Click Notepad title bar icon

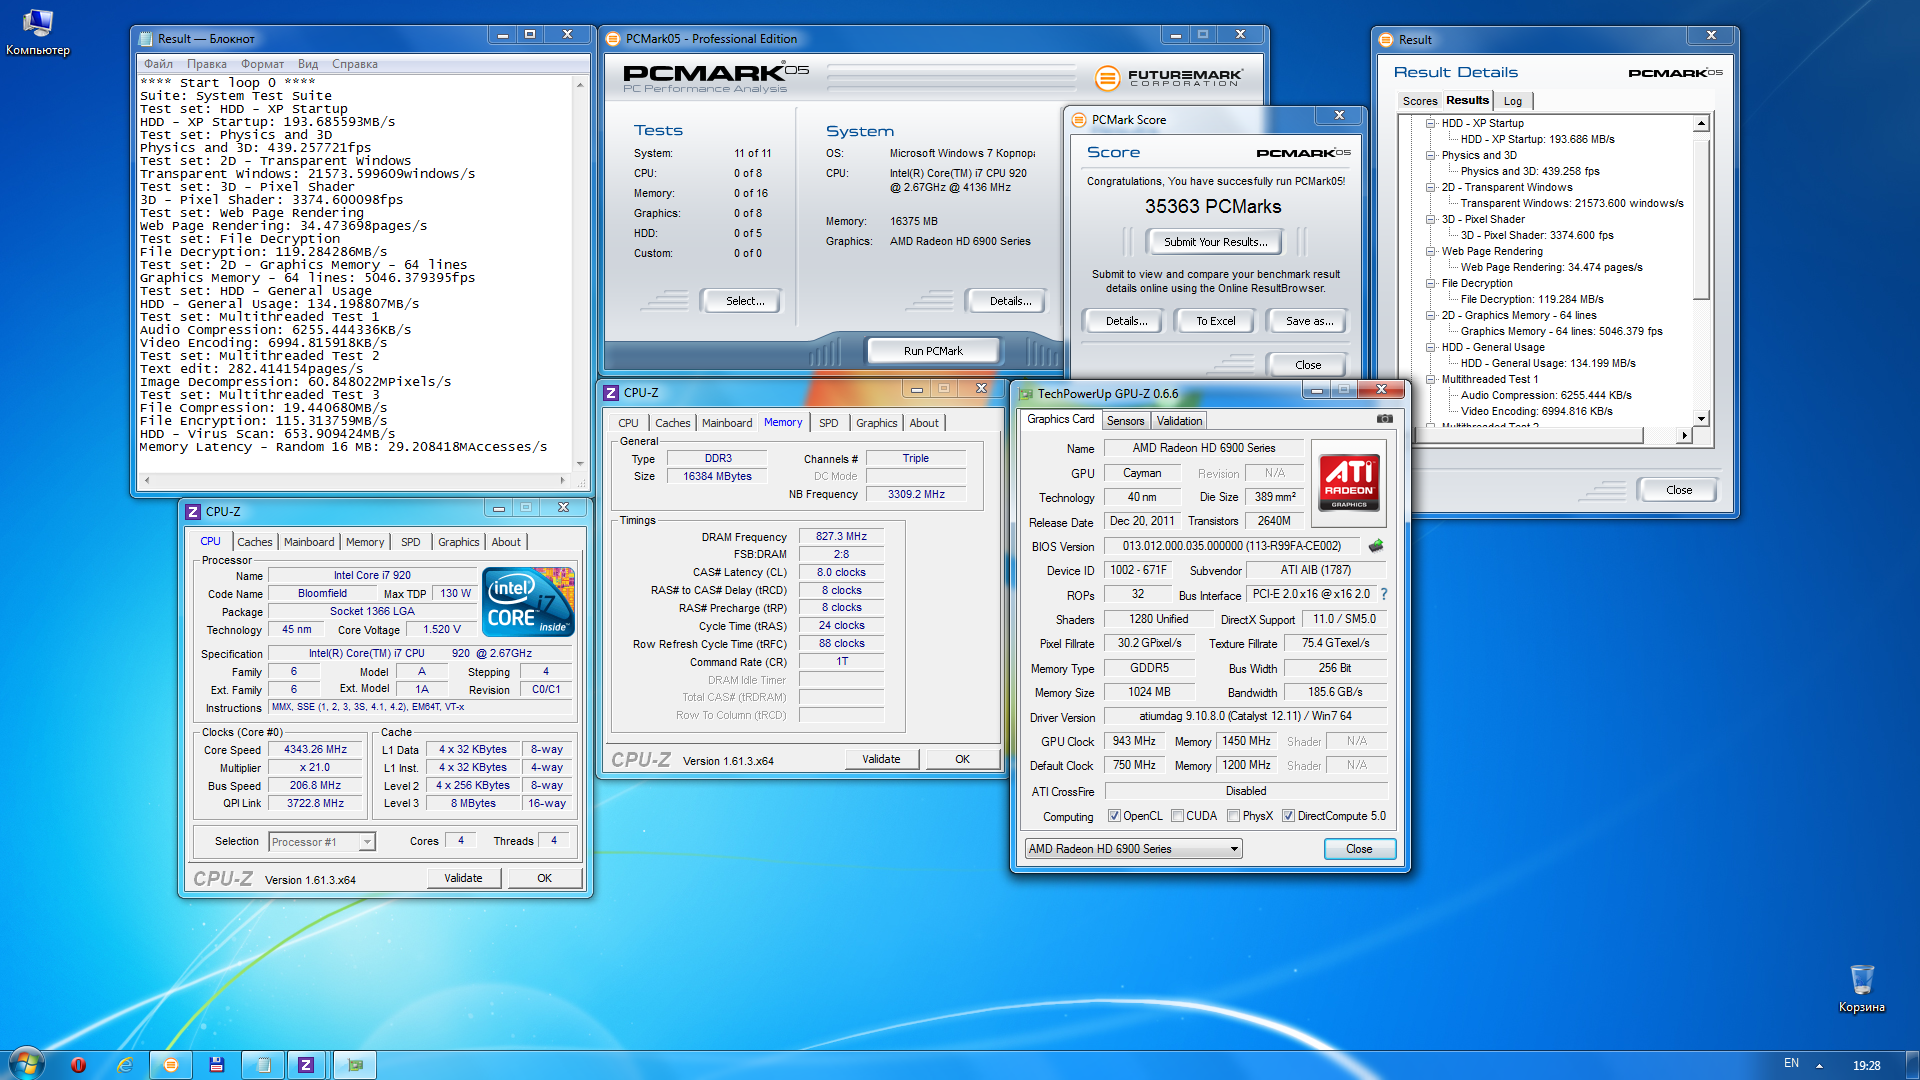click(147, 39)
